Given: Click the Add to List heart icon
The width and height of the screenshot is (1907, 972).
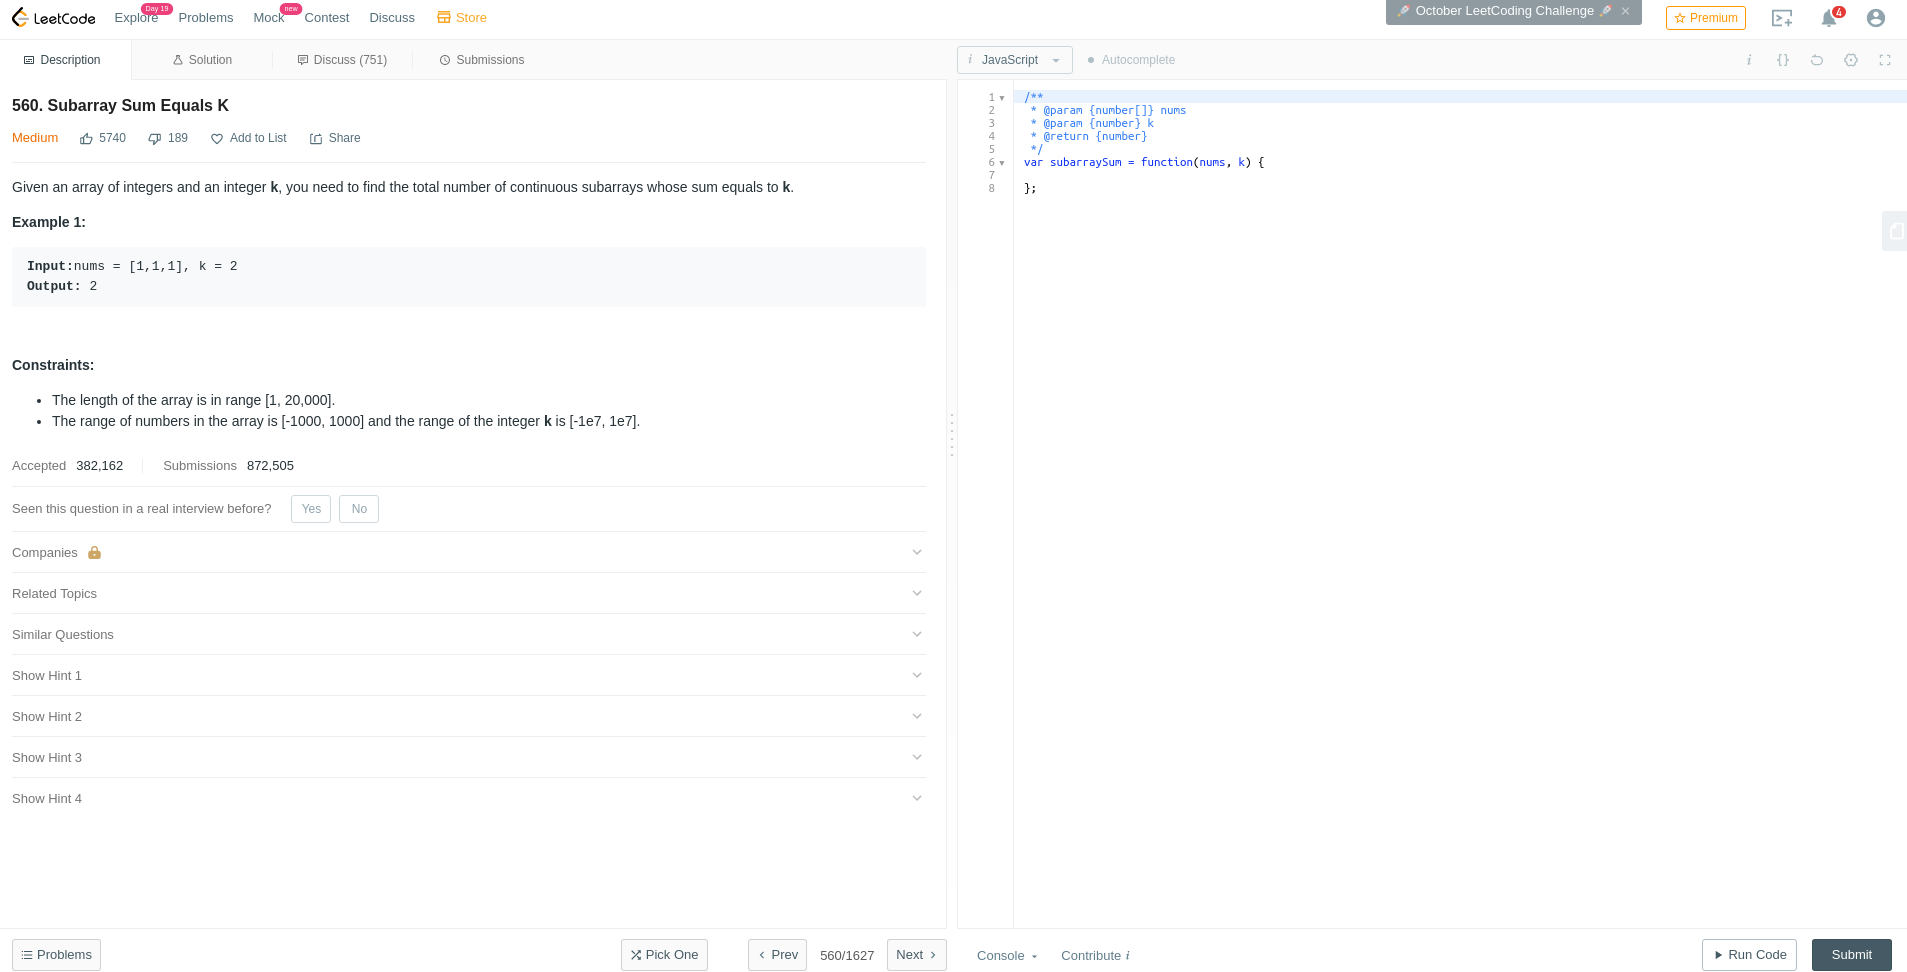Looking at the screenshot, I should [x=217, y=139].
